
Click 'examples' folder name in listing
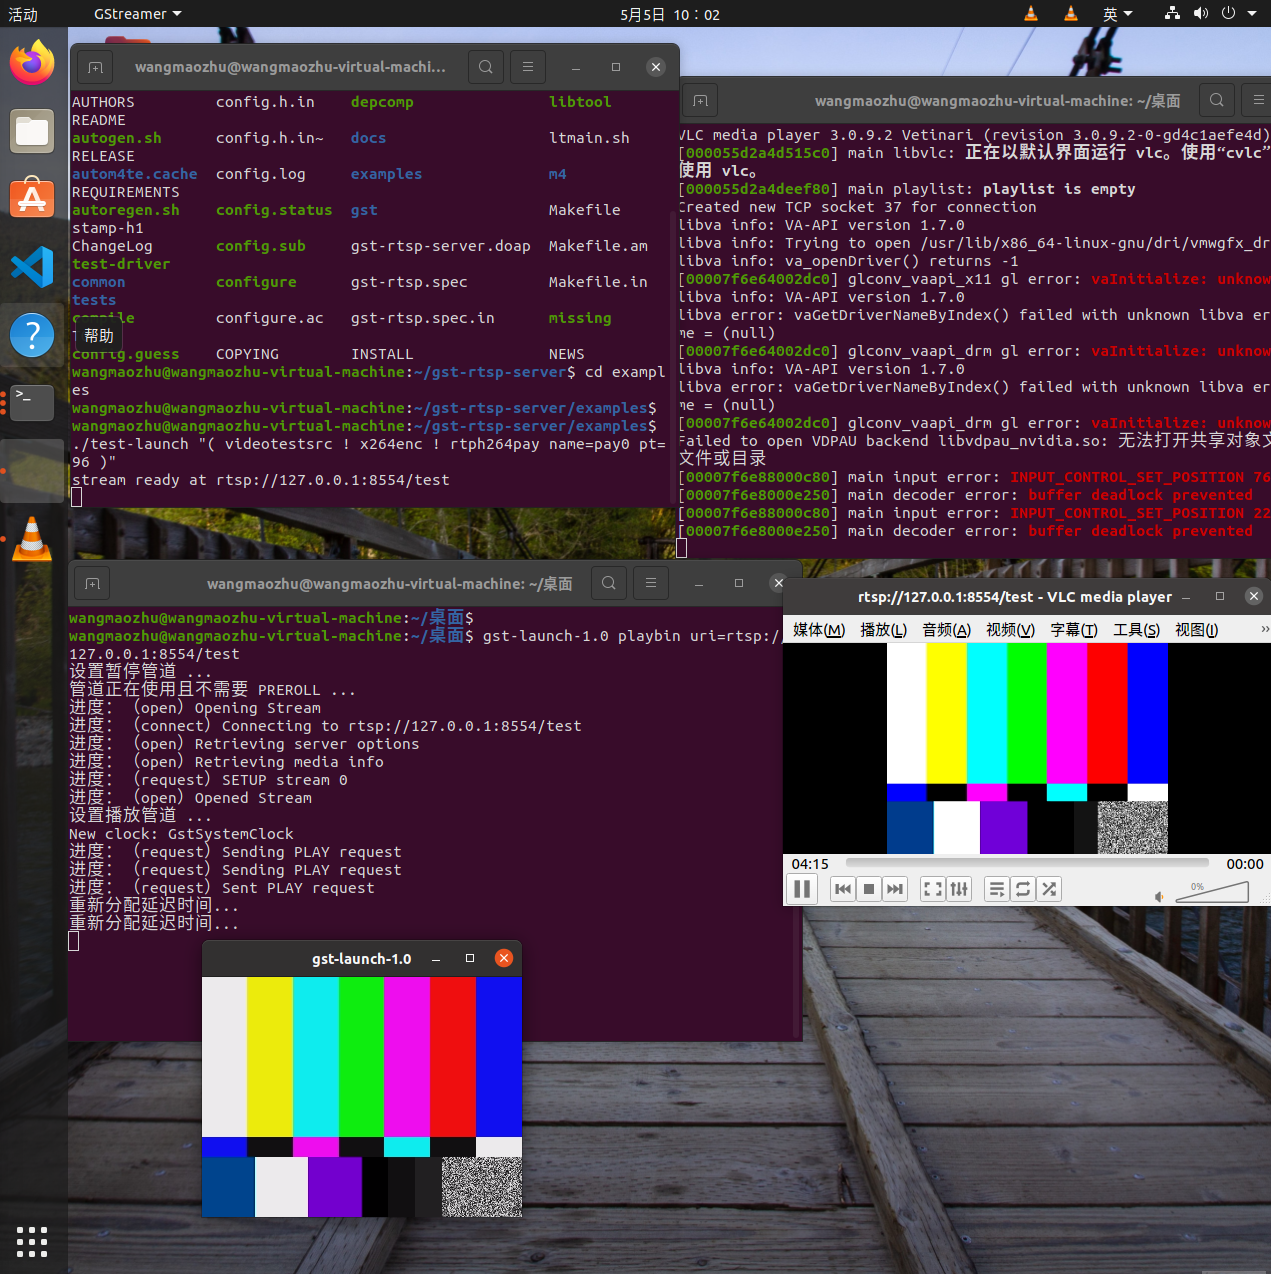click(386, 174)
